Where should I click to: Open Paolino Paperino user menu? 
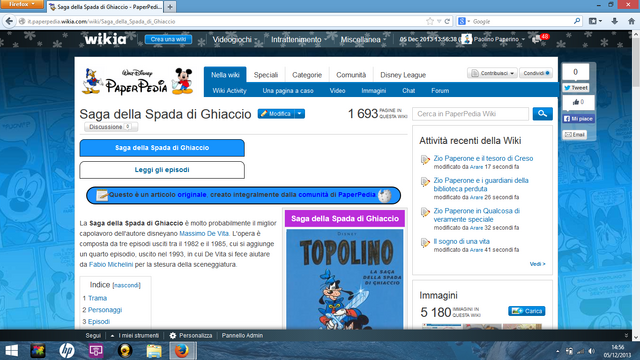tap(493, 39)
